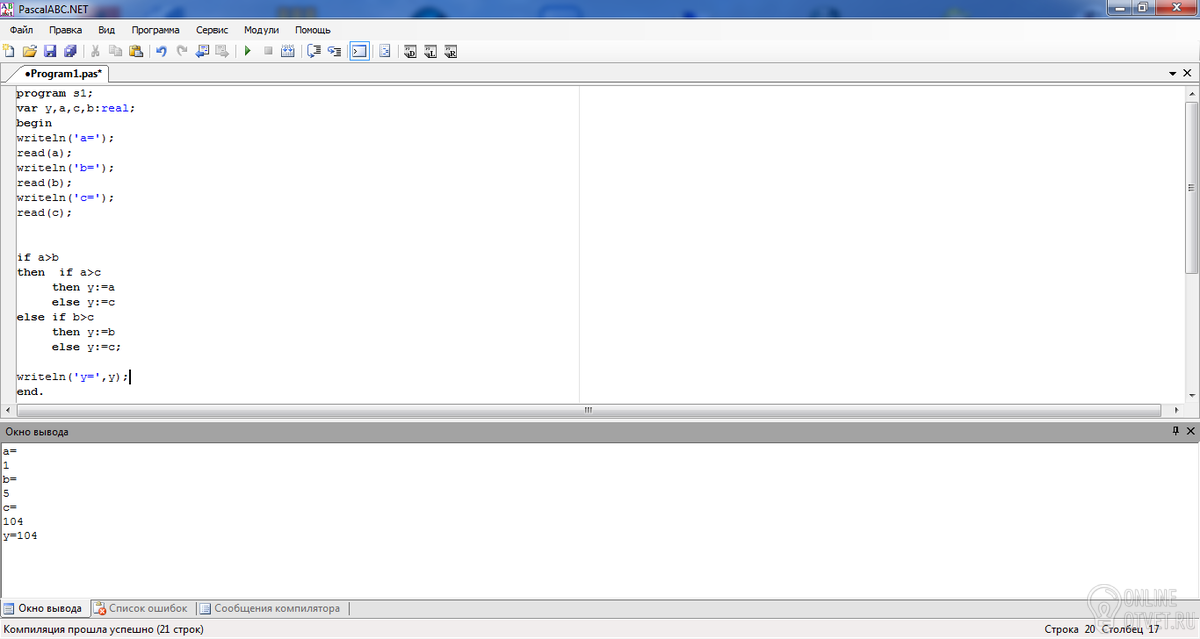
Task: Switch to the Program1.pas tab
Action: [x=62, y=74]
